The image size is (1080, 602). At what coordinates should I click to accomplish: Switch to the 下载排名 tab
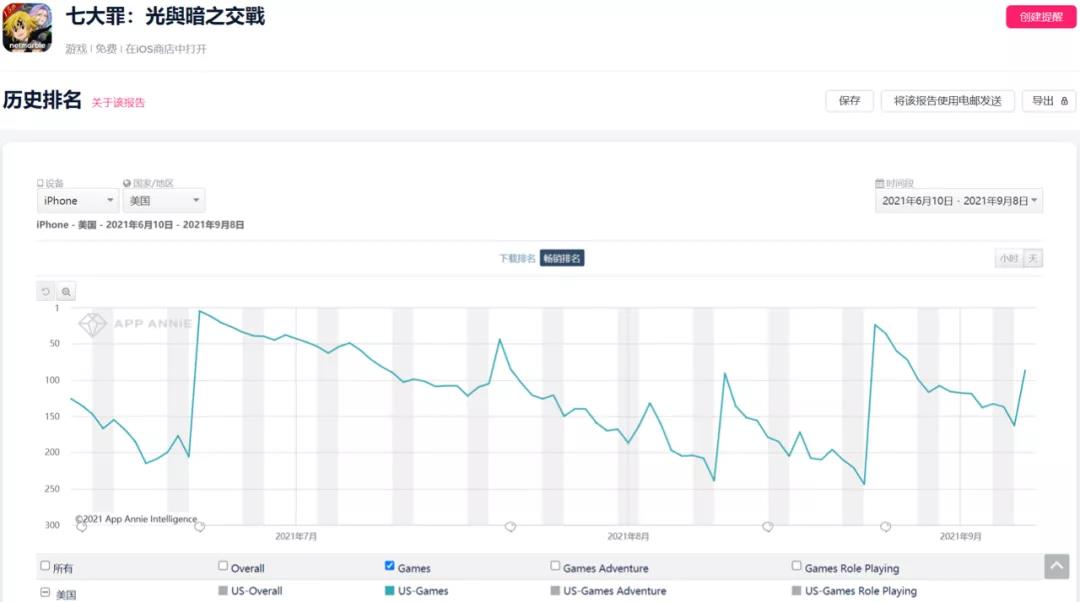pos(517,258)
